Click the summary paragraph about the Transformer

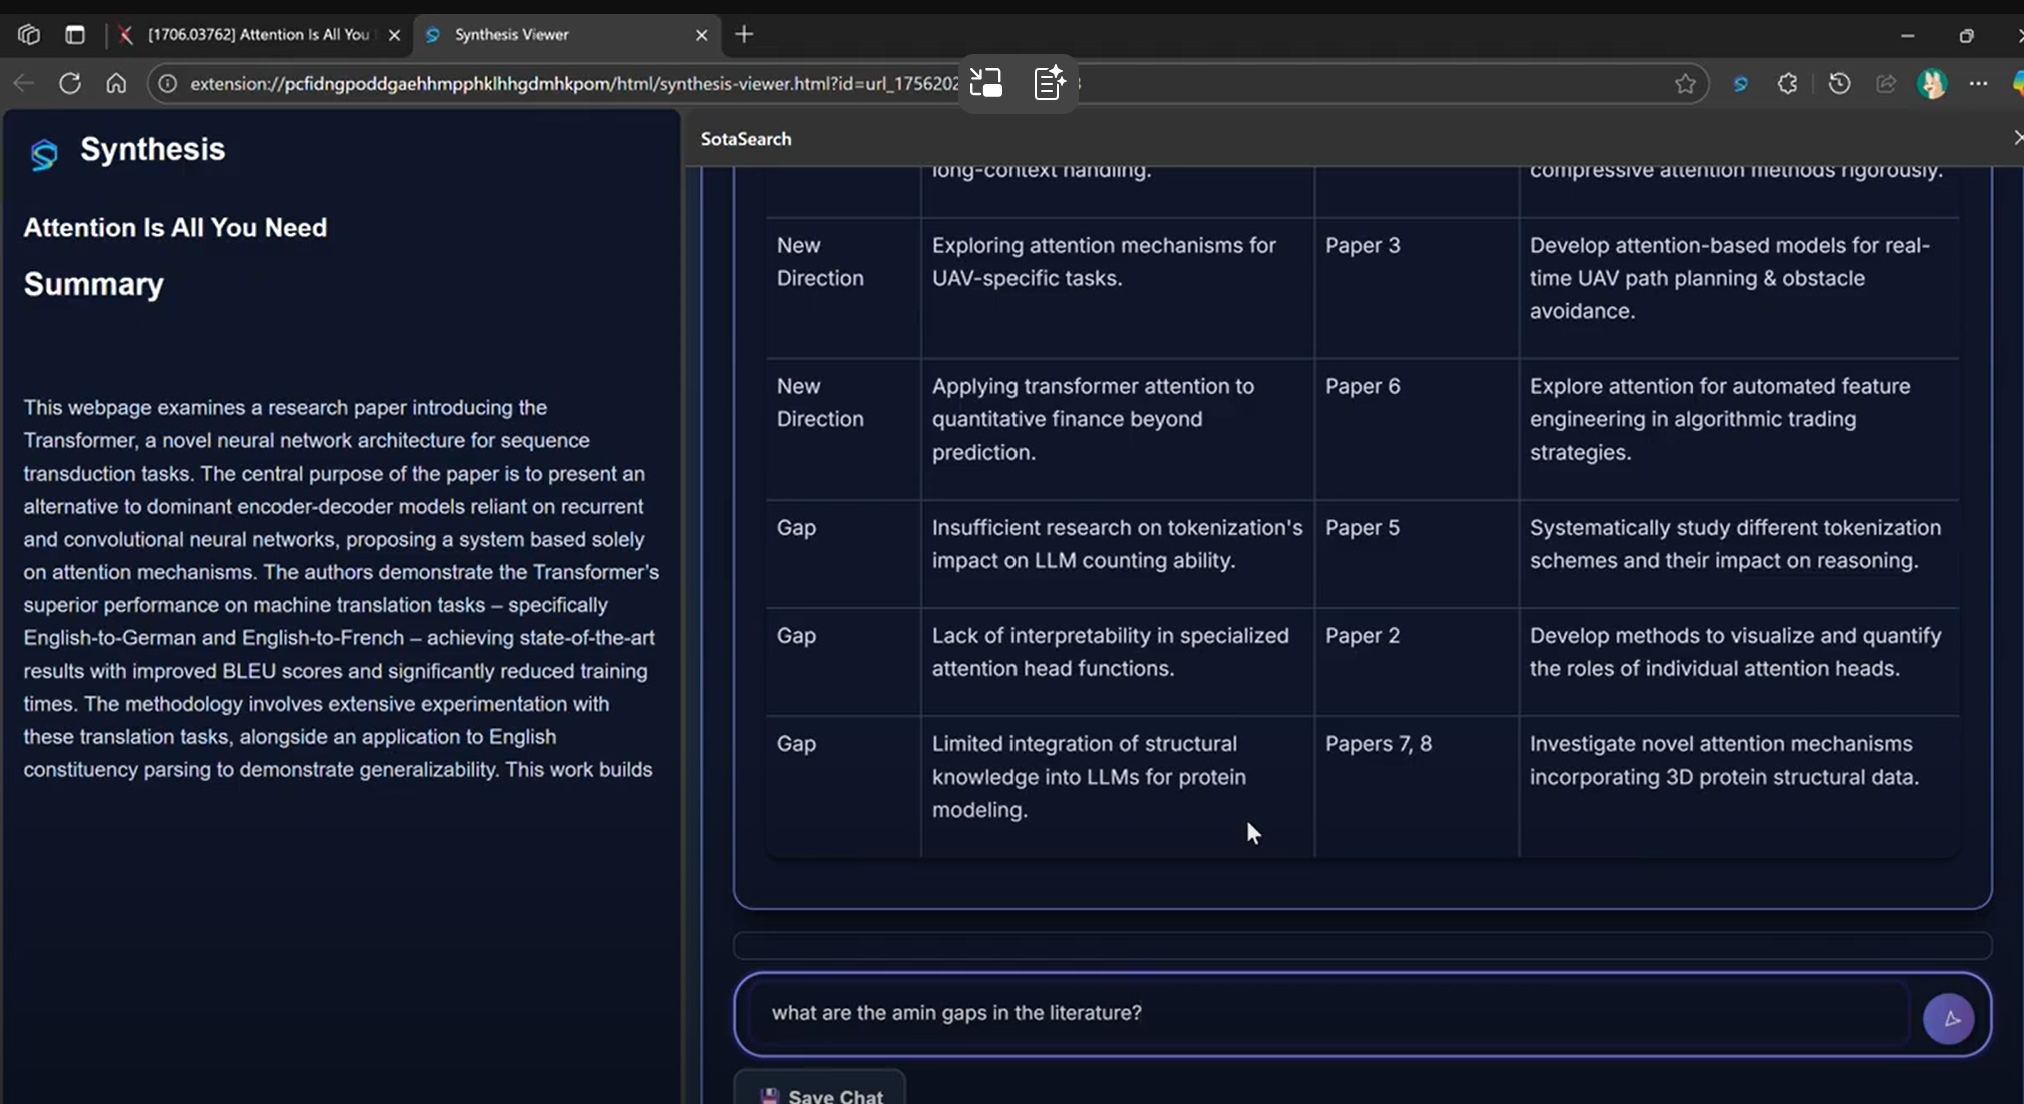(341, 588)
